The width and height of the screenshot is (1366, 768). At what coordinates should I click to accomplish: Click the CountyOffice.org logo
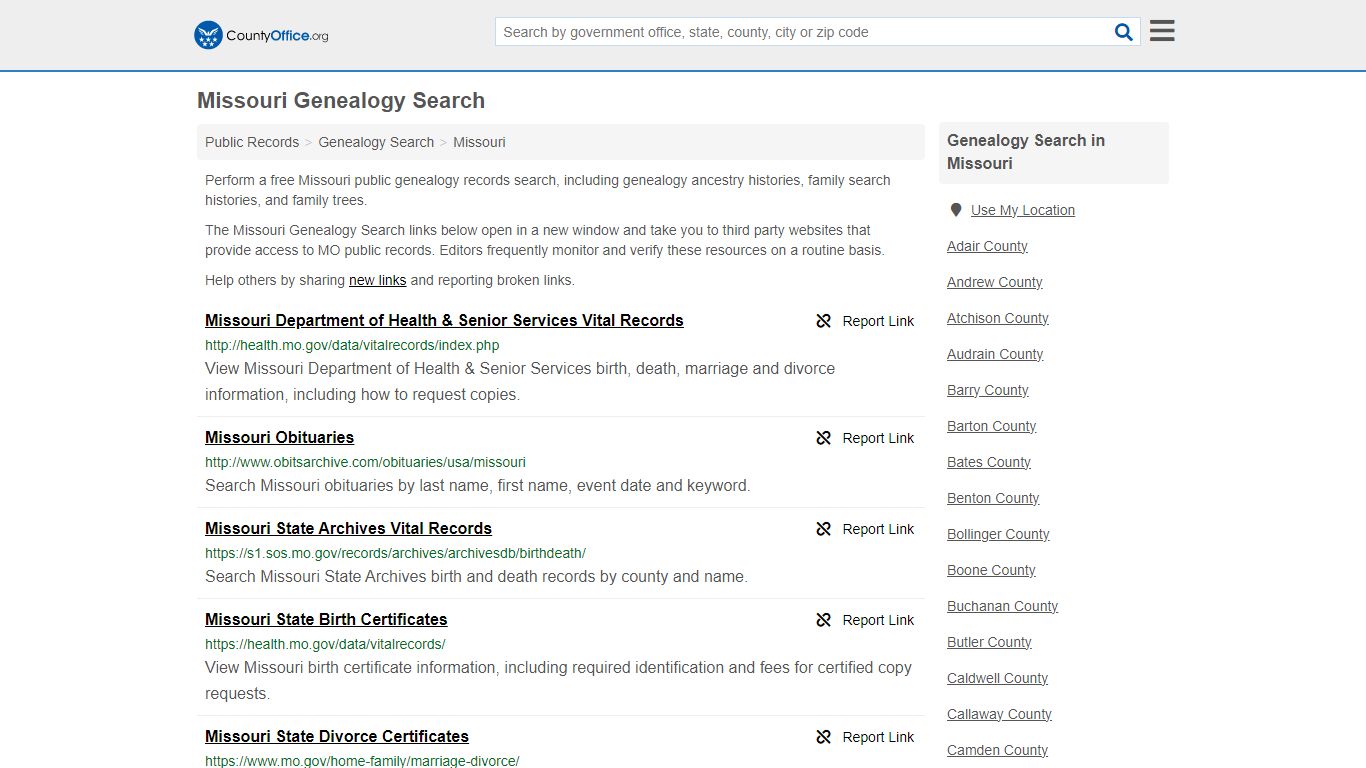pyautogui.click(x=261, y=35)
